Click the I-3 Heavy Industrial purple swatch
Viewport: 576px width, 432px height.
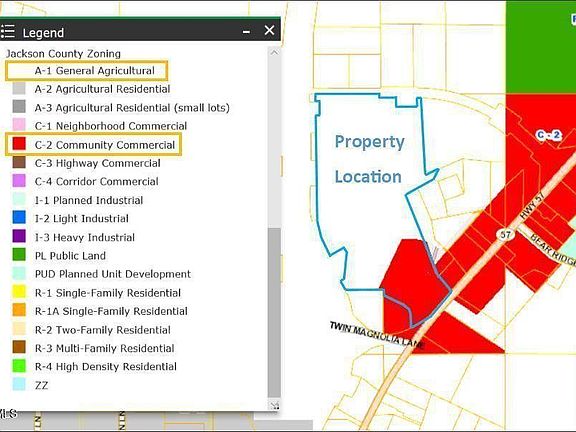point(19,236)
